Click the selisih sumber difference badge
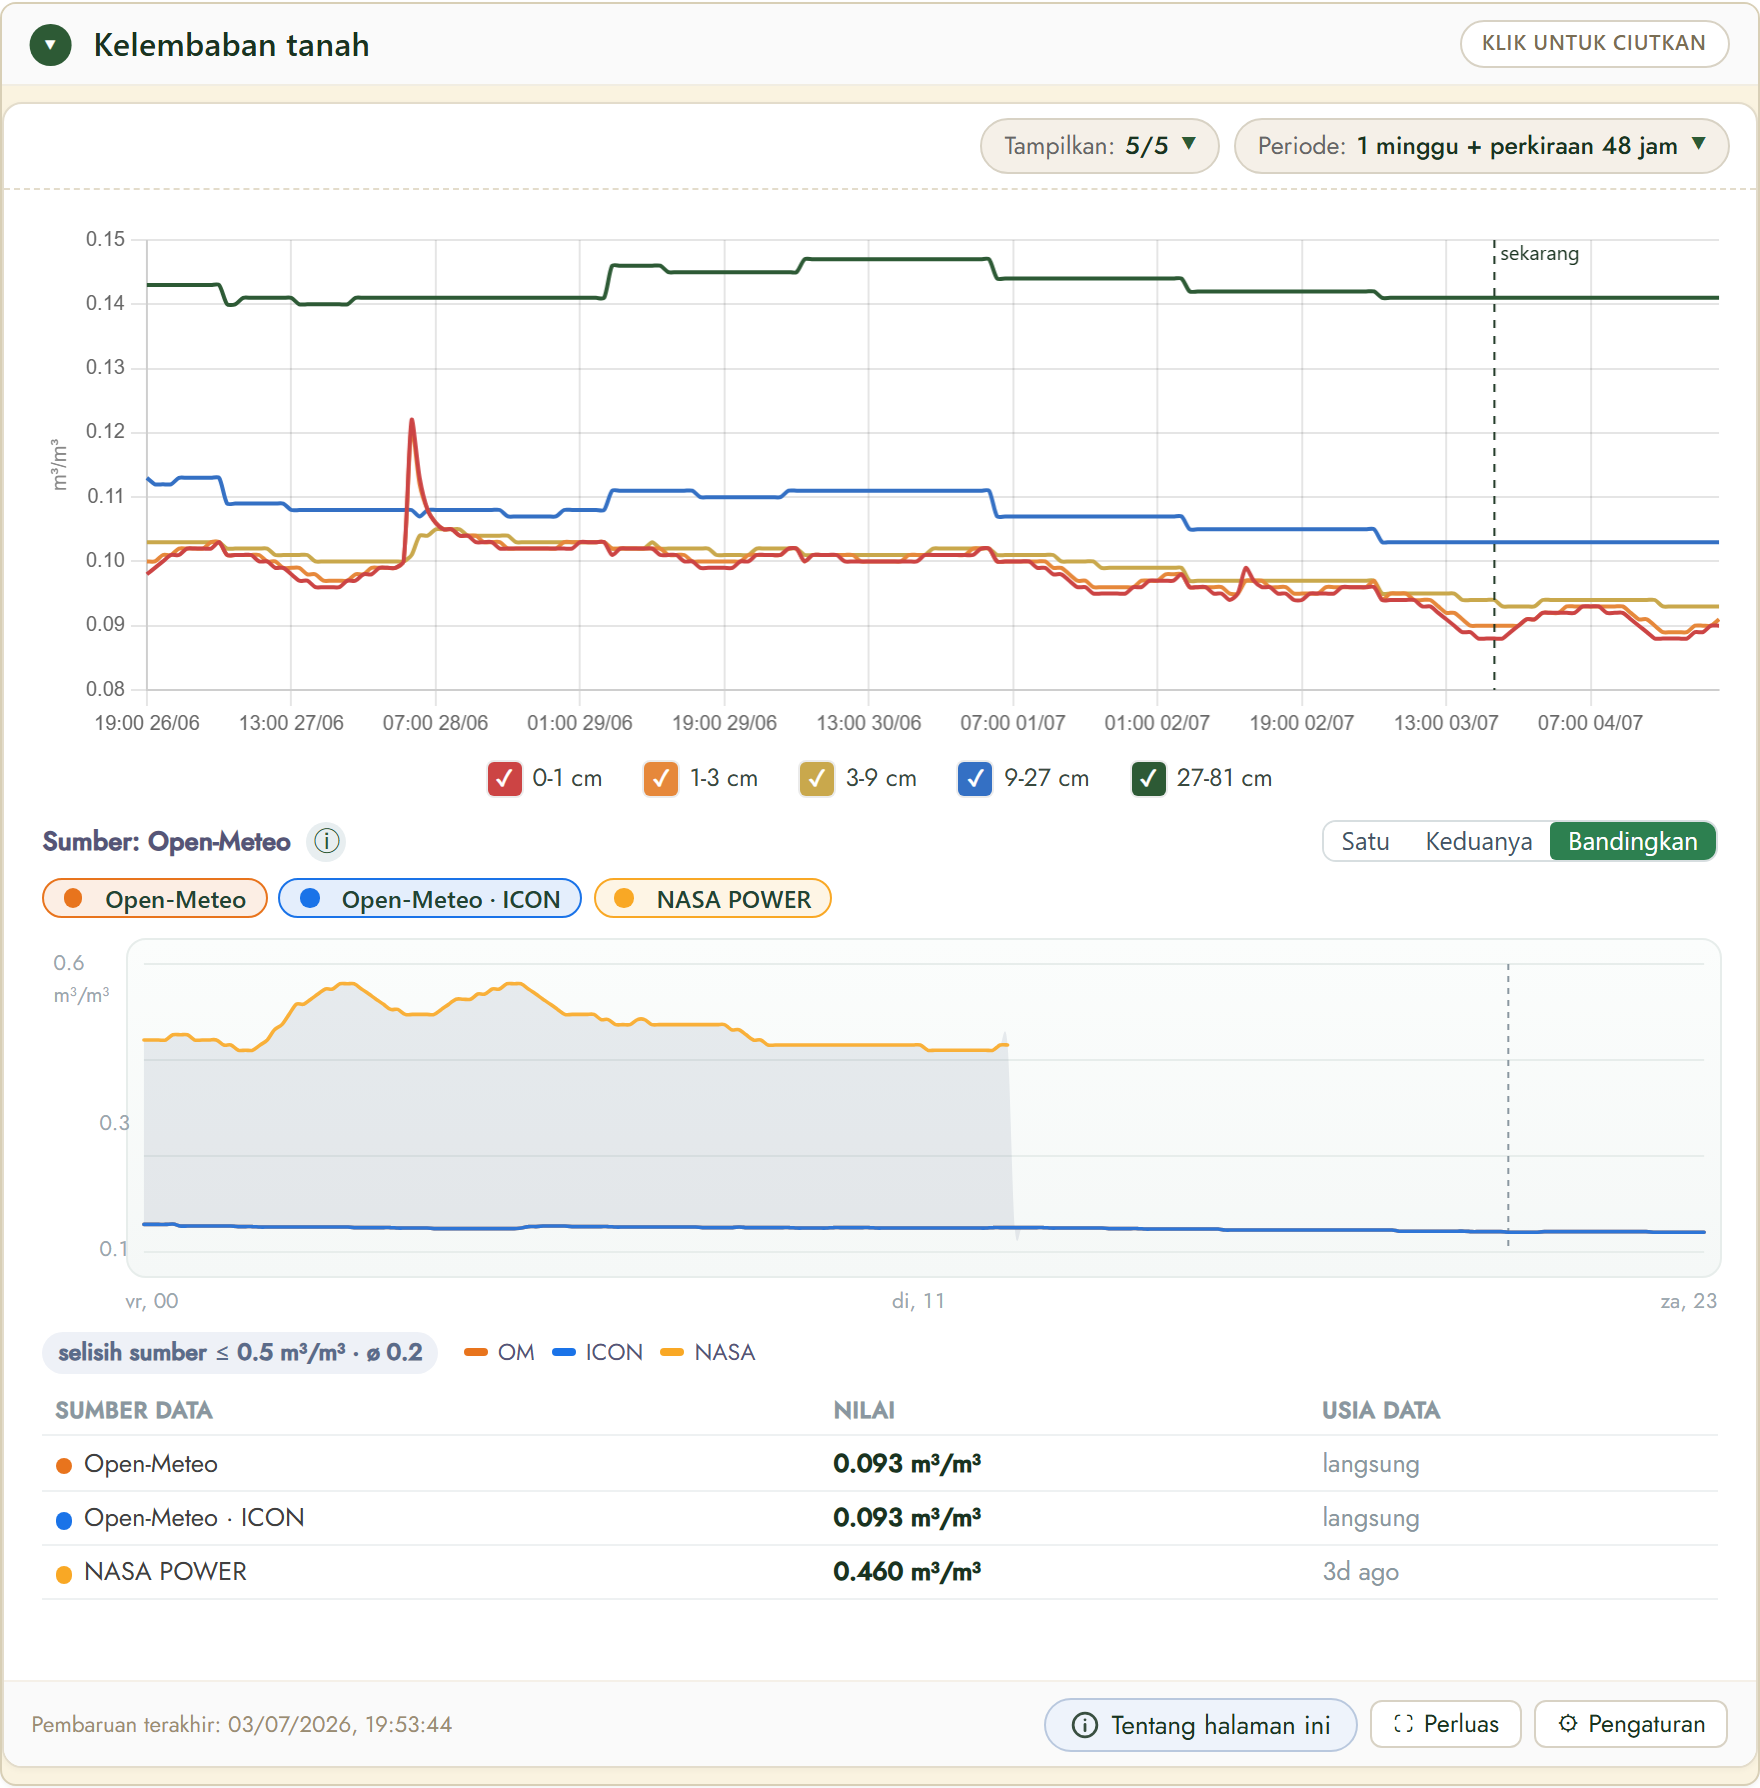1760x1788 pixels. pyautogui.click(x=240, y=1353)
